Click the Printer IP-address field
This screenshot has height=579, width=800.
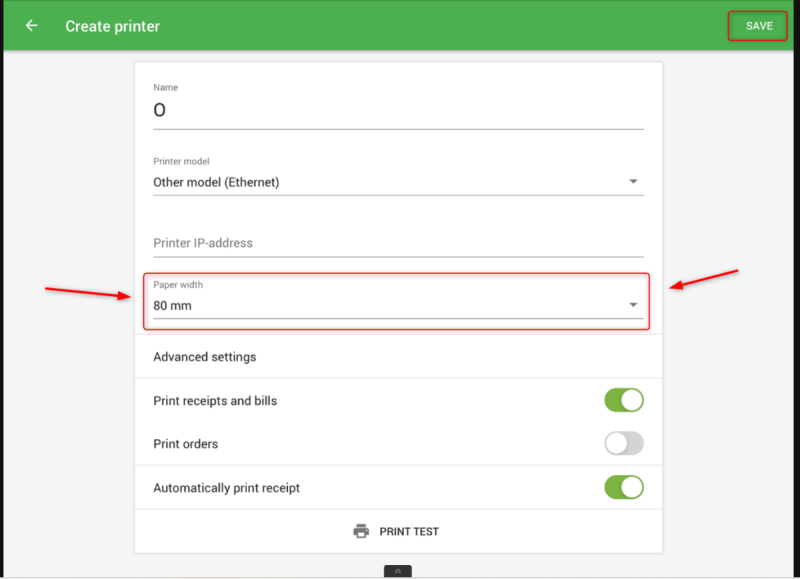[397, 243]
